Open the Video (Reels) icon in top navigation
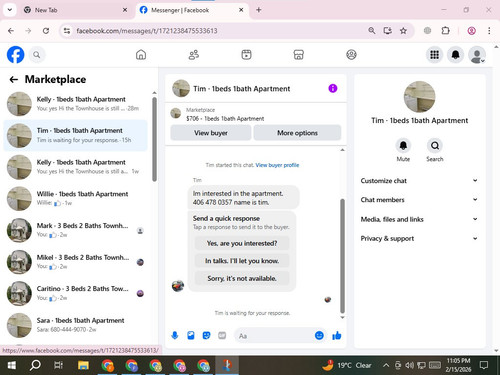Viewport: 500px width, 375px height. pos(246,55)
